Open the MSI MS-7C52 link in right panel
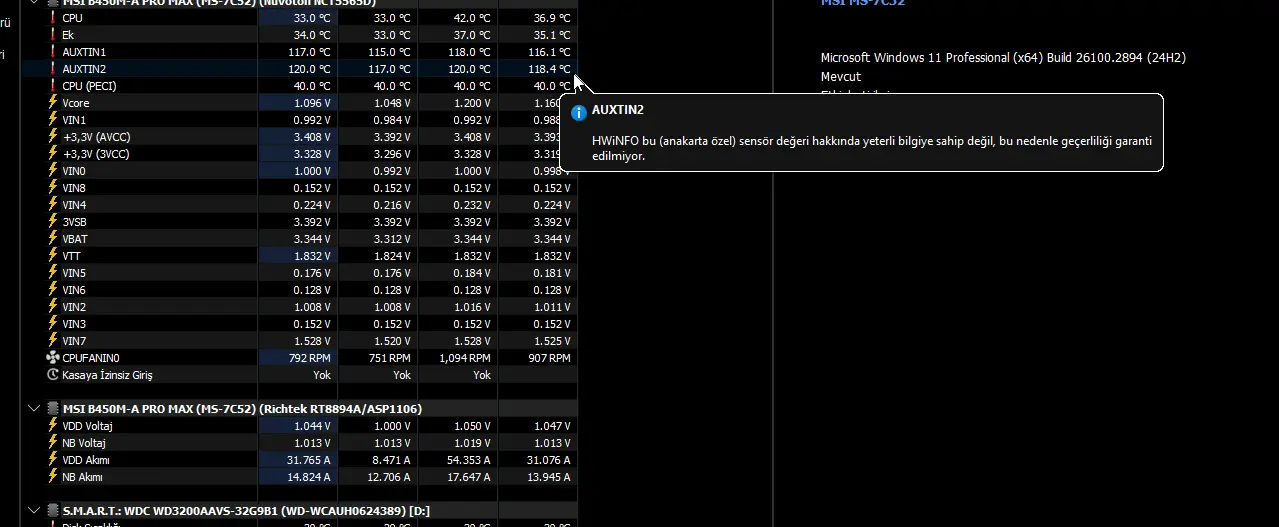 tap(862, 3)
